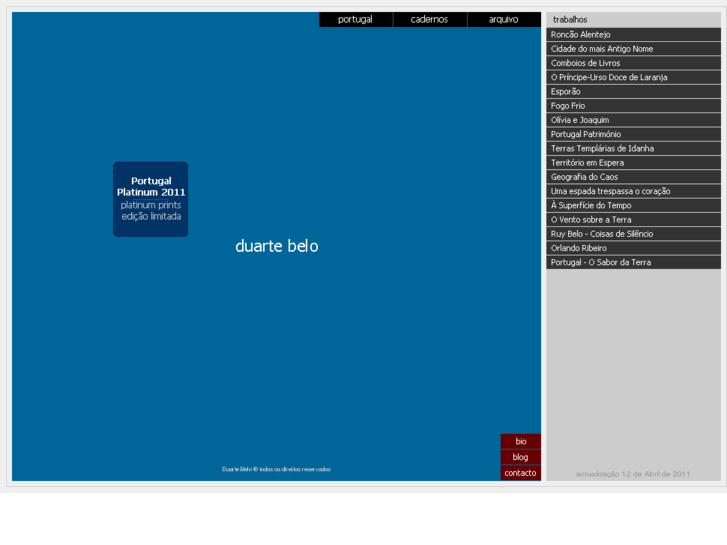Viewport: 727px width, 545px height.
Task: Open the cadernos menu tab
Action: pyautogui.click(x=430, y=19)
